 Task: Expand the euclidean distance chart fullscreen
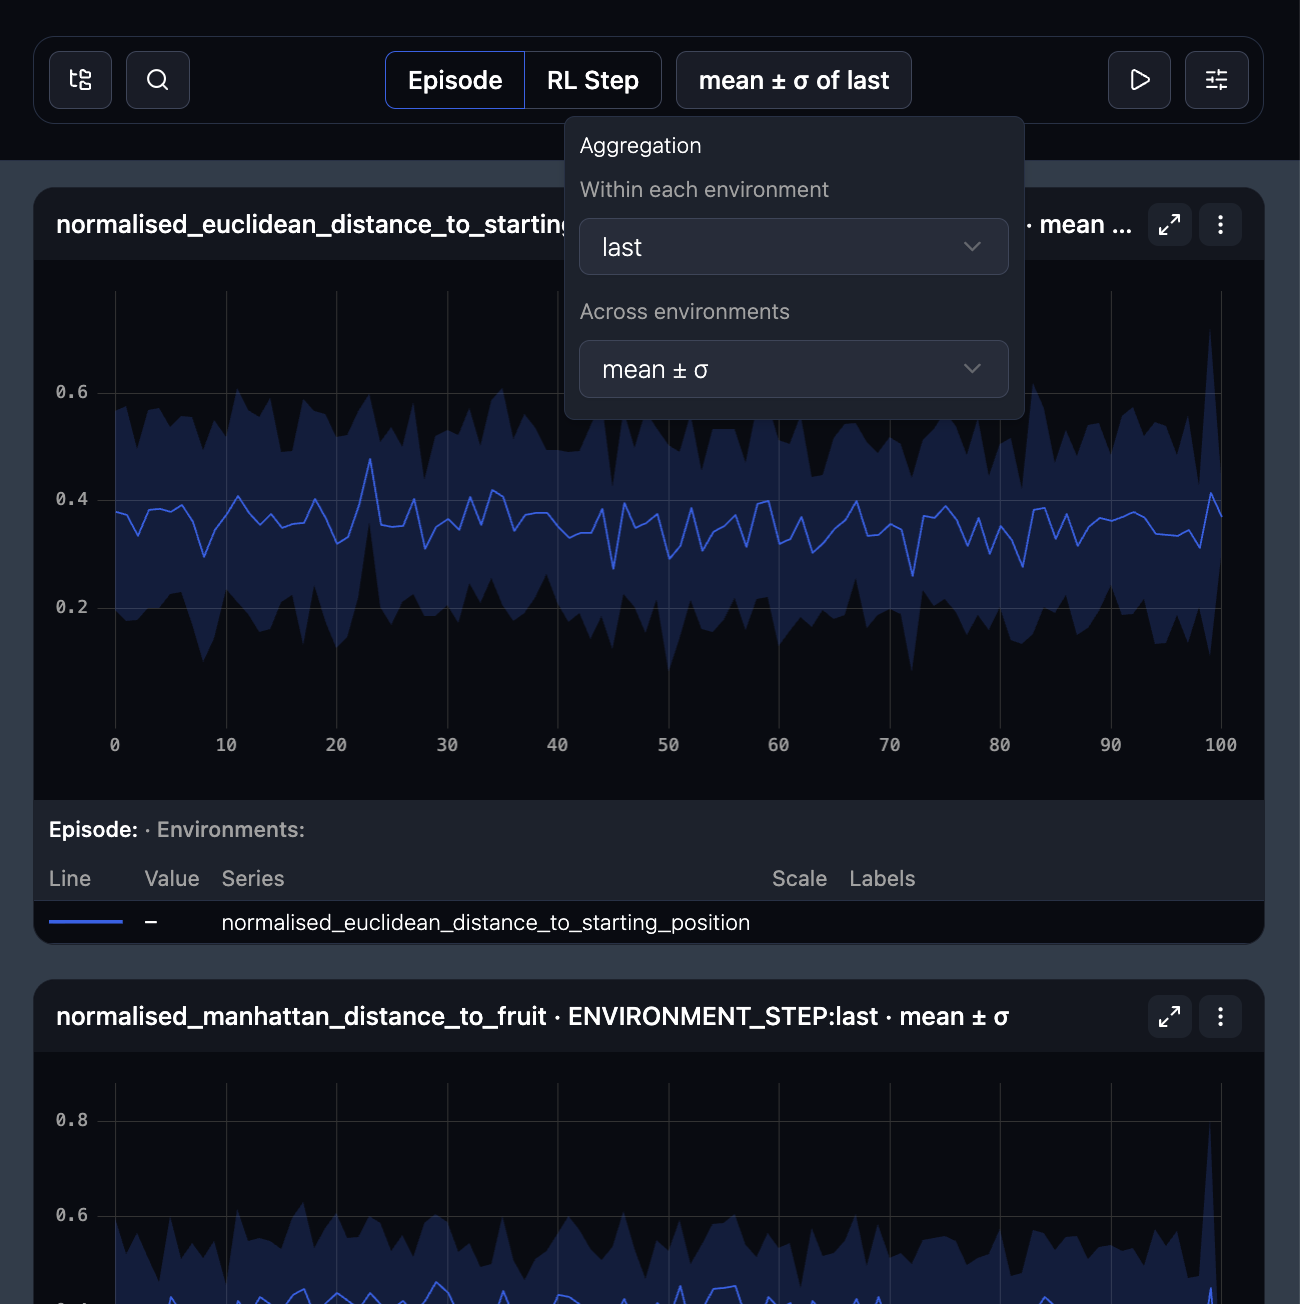tap(1169, 224)
